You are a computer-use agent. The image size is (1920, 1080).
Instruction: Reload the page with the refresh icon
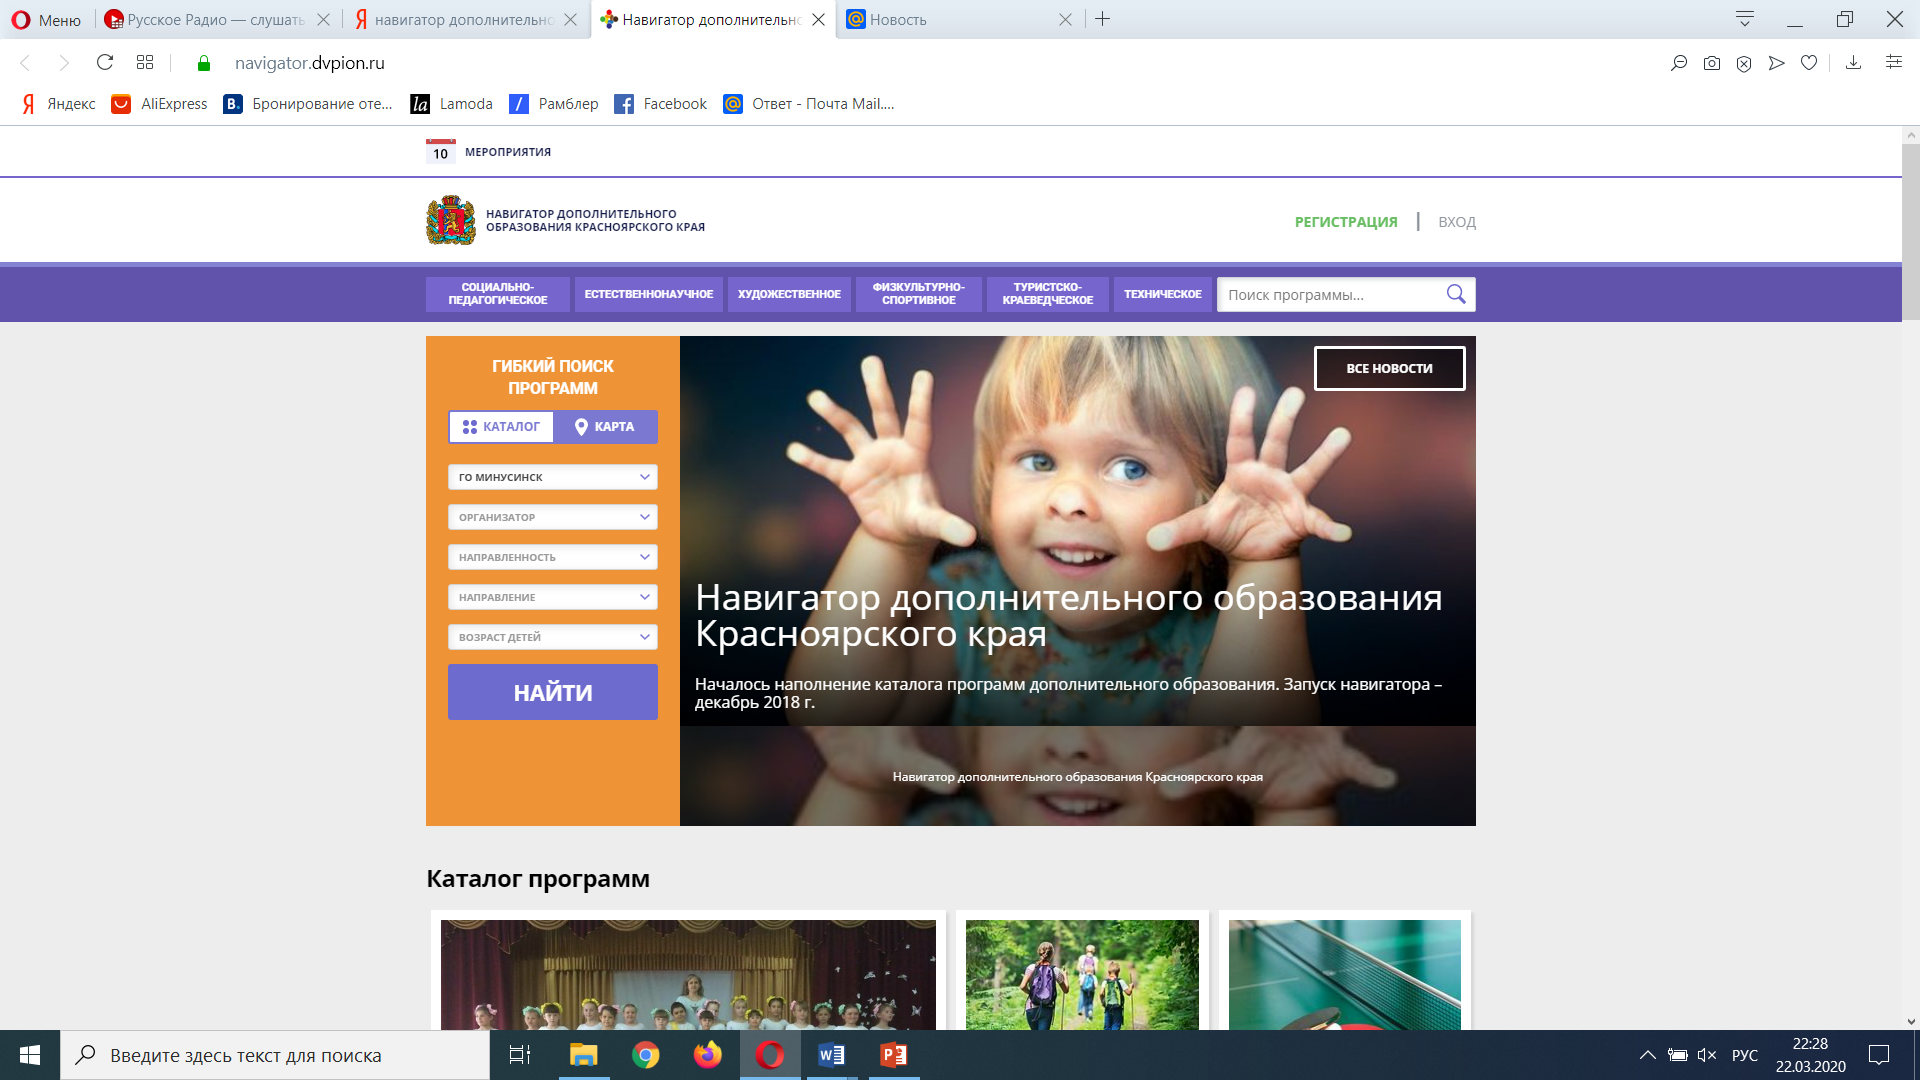pyautogui.click(x=105, y=63)
